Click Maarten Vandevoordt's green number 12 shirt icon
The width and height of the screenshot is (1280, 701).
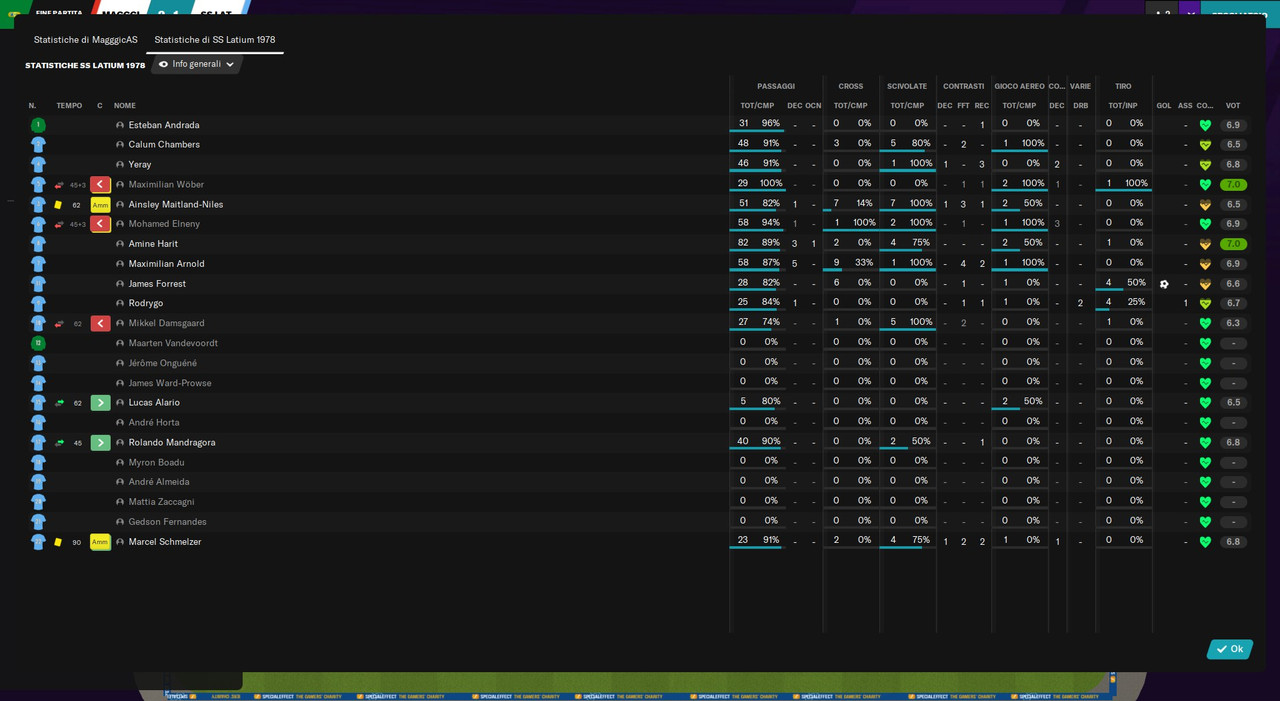pos(38,343)
